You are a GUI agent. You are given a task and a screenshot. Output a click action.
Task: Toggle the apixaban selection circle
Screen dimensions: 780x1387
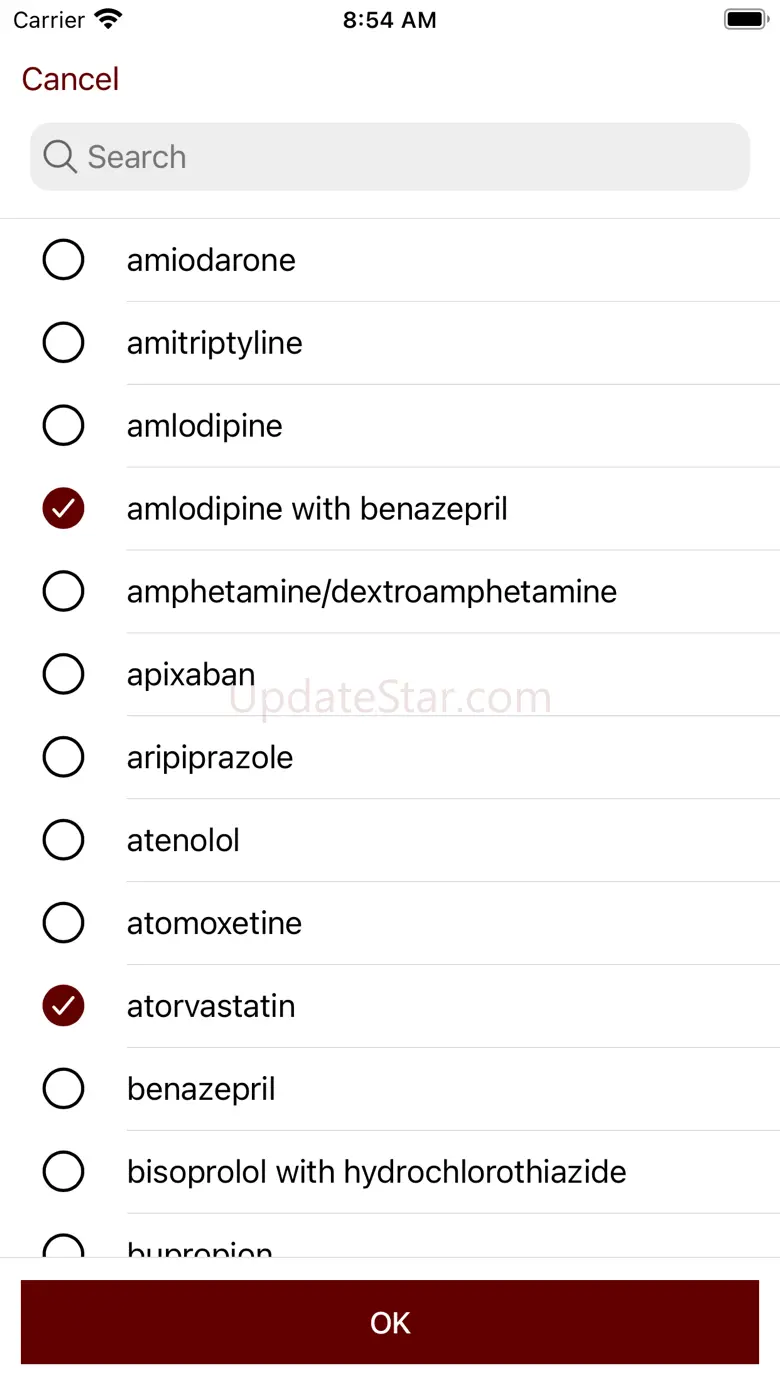[x=63, y=675]
